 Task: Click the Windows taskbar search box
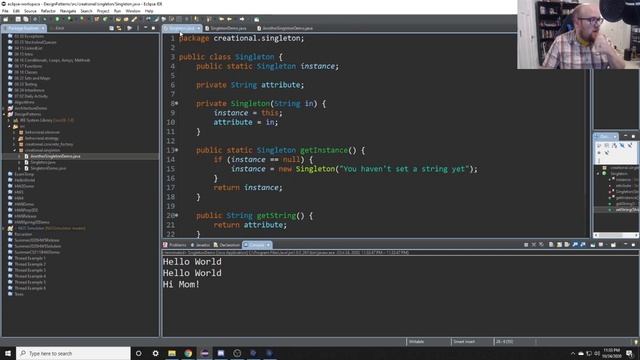coord(73,353)
